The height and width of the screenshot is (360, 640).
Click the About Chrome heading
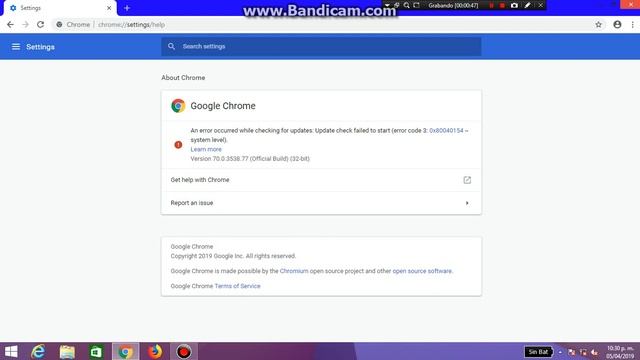click(183, 78)
